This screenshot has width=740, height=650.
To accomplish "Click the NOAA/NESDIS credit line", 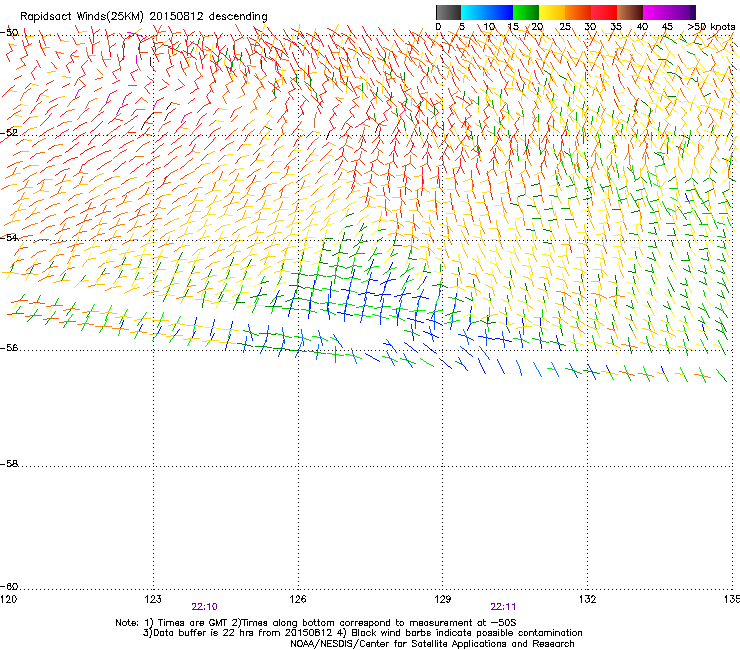I will tap(432, 644).
